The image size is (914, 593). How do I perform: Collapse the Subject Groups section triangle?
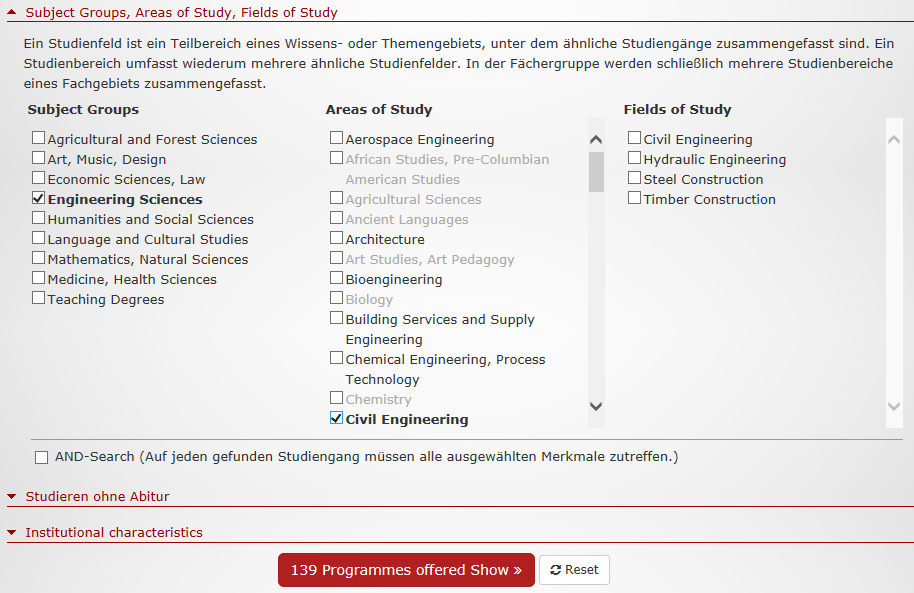tap(12, 12)
